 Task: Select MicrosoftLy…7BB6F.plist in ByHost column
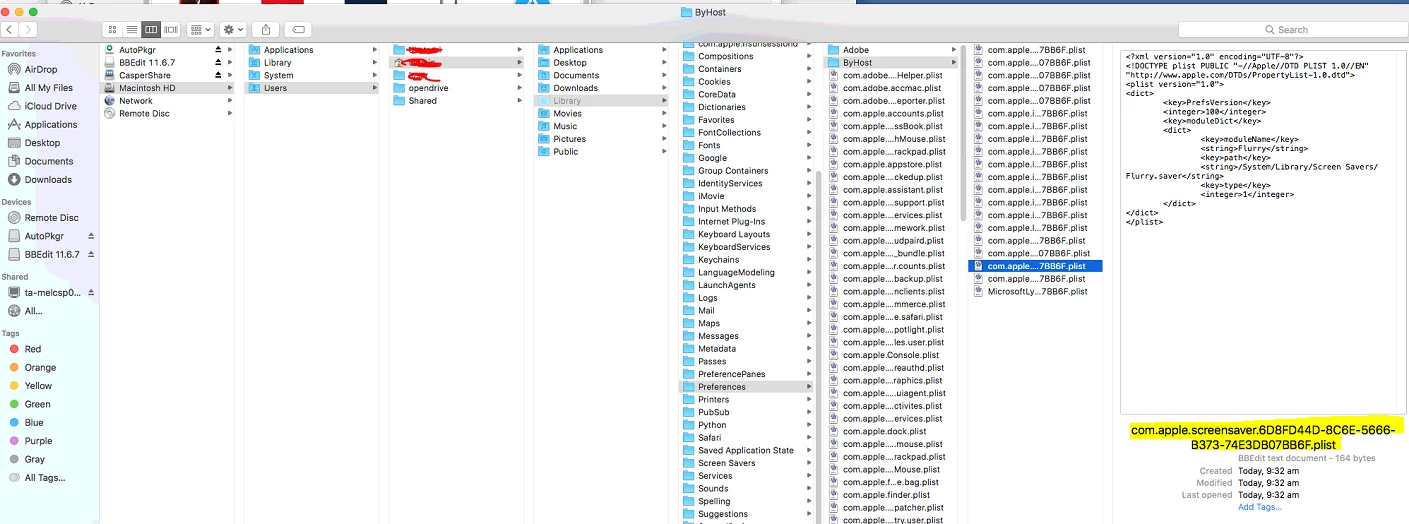click(x=1036, y=292)
